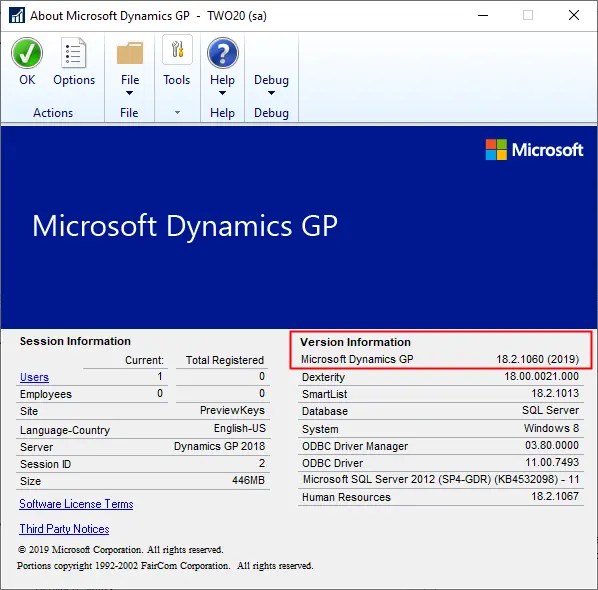Open the Options list icon
This screenshot has width=598, height=590.
(x=74, y=53)
